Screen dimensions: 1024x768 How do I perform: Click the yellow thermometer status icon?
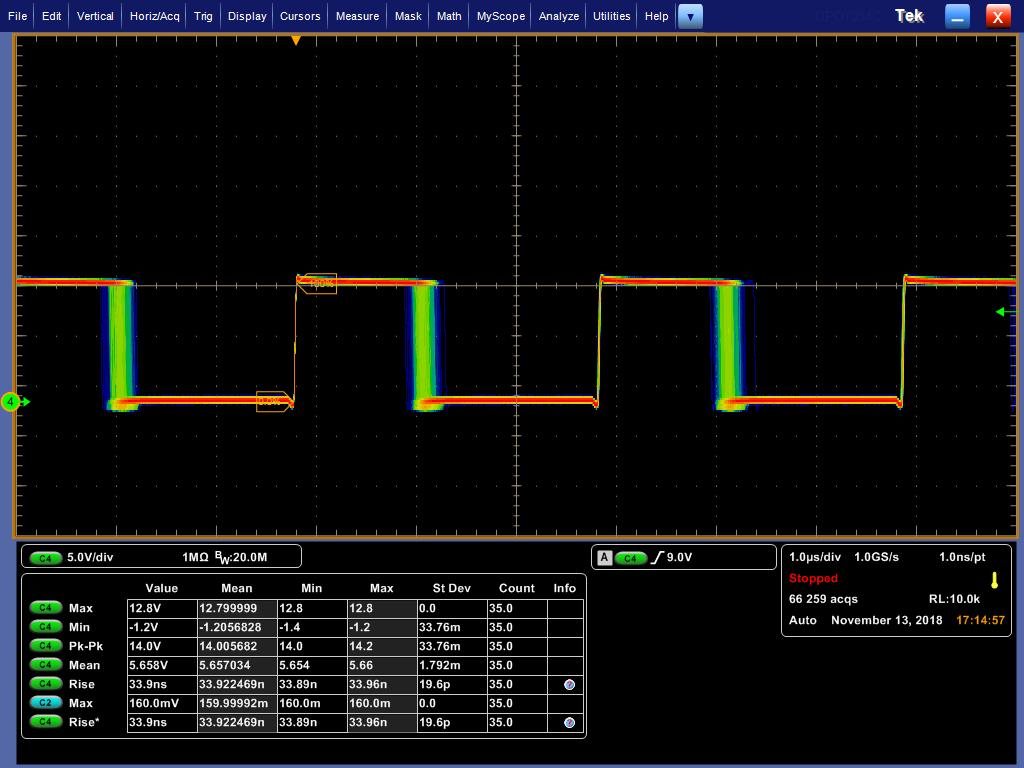pyautogui.click(x=994, y=580)
